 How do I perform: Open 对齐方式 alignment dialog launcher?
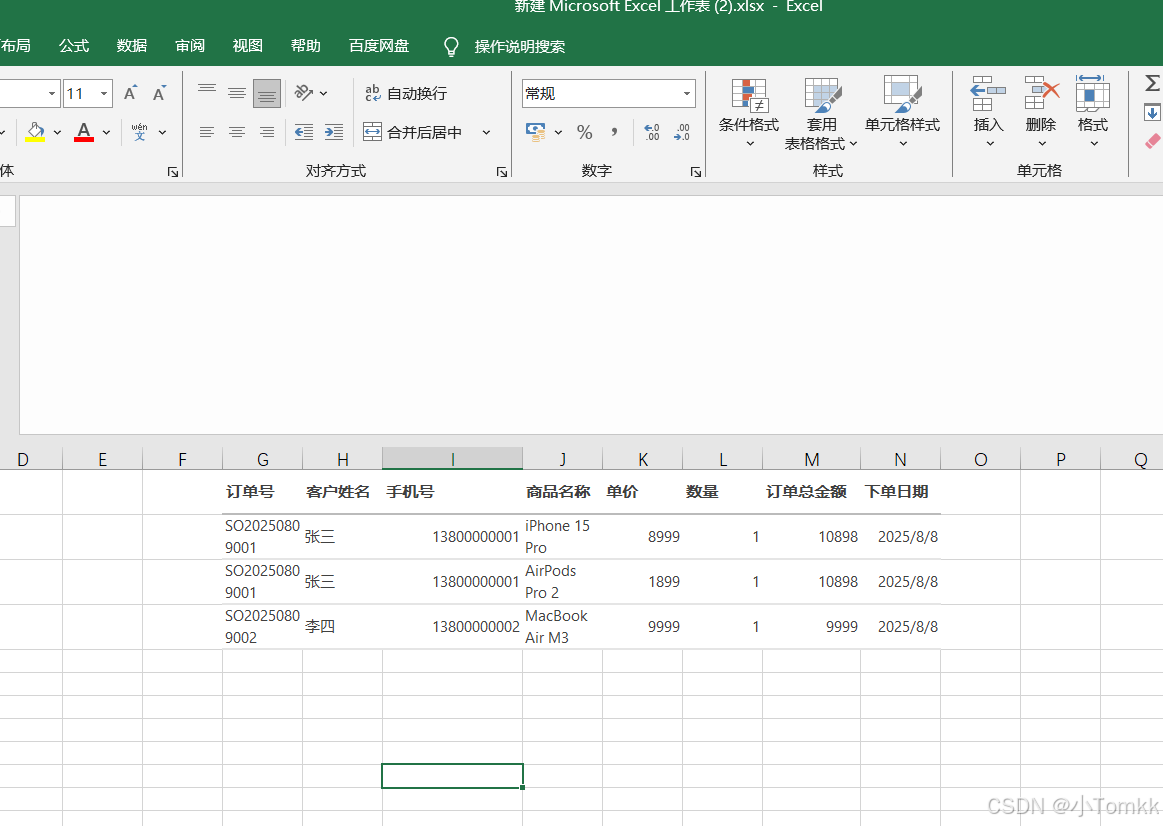[502, 172]
